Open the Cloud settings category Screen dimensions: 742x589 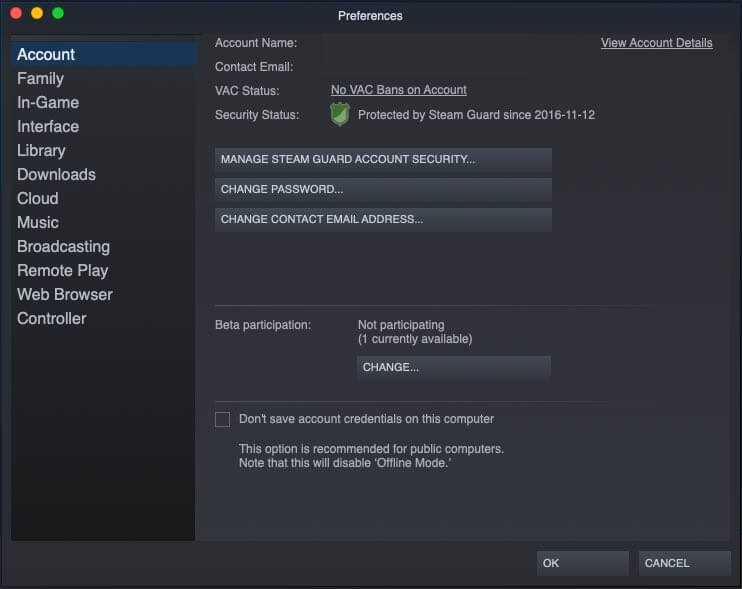[x=103, y=199]
